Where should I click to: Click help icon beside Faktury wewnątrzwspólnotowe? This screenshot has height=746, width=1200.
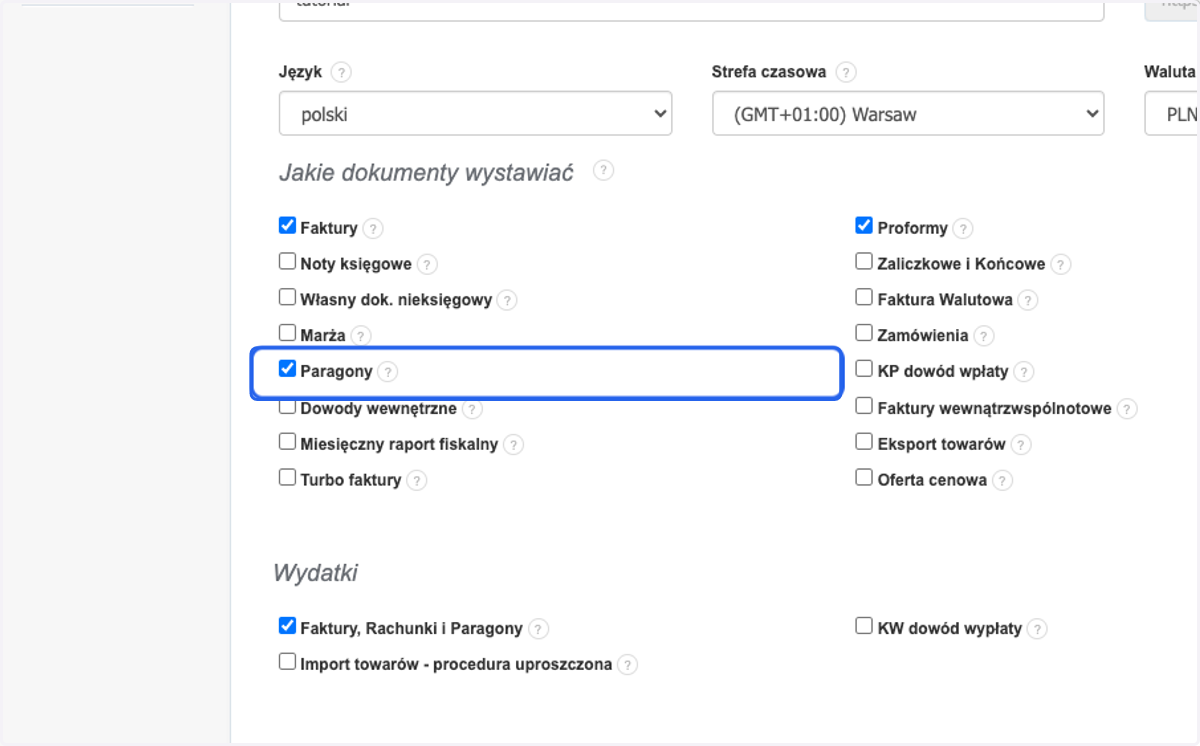click(x=1127, y=409)
